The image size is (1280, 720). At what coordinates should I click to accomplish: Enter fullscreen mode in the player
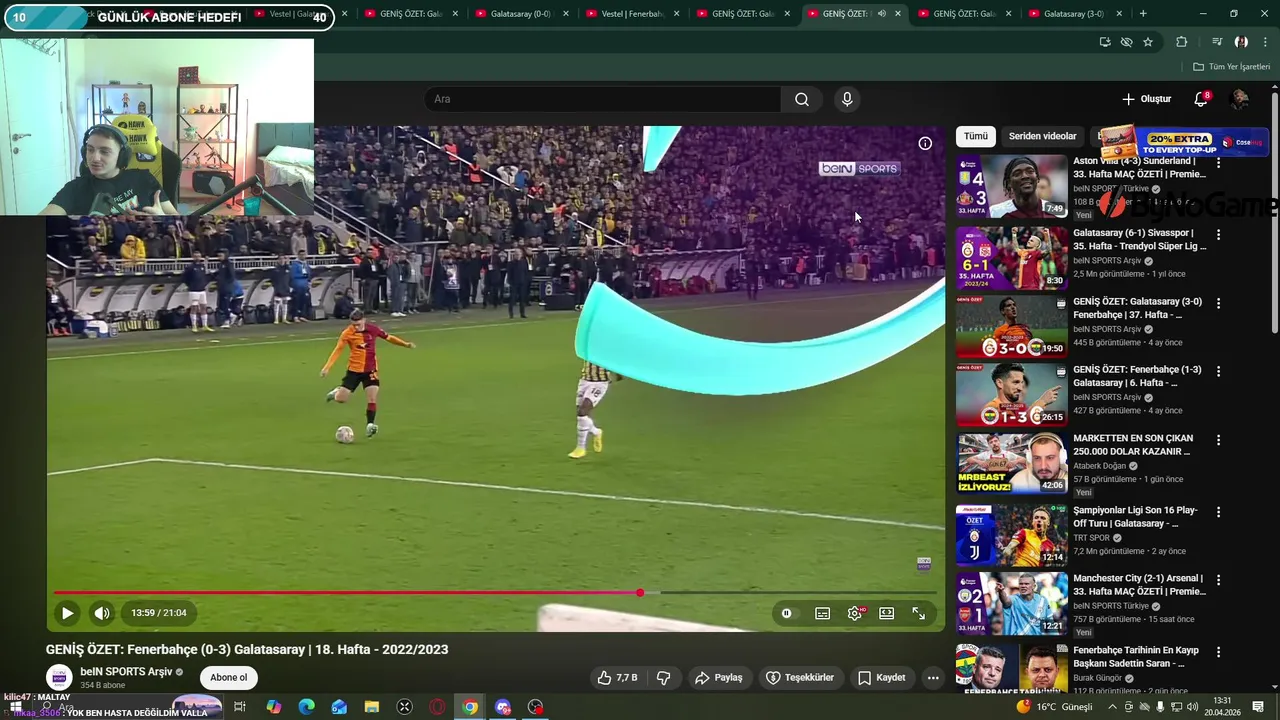919,613
